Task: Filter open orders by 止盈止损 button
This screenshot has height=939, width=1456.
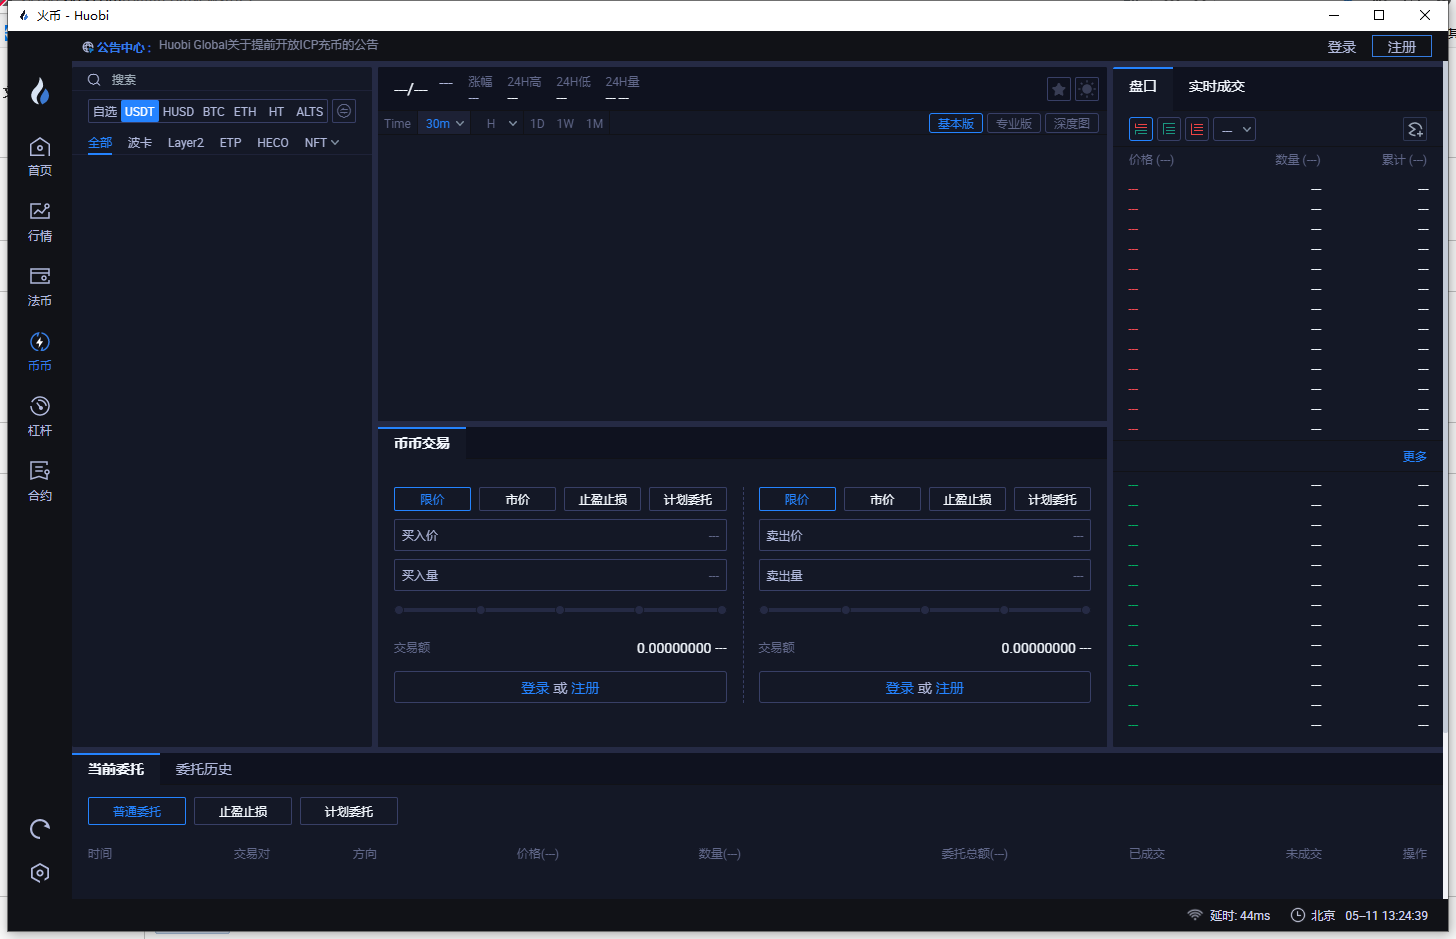Action: click(243, 811)
